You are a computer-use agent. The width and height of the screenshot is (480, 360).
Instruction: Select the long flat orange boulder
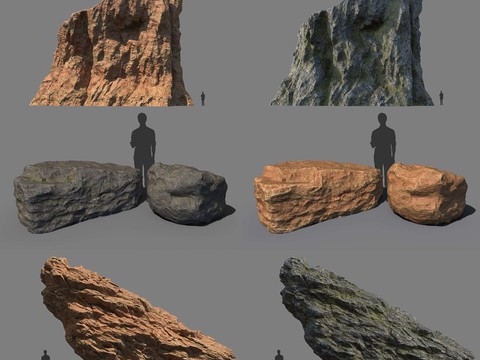click(x=317, y=196)
